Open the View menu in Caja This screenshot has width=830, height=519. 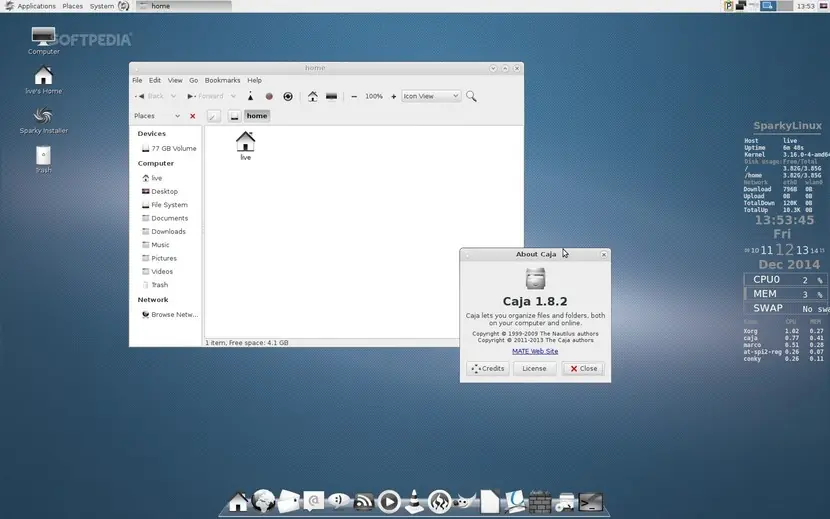pyautogui.click(x=175, y=80)
